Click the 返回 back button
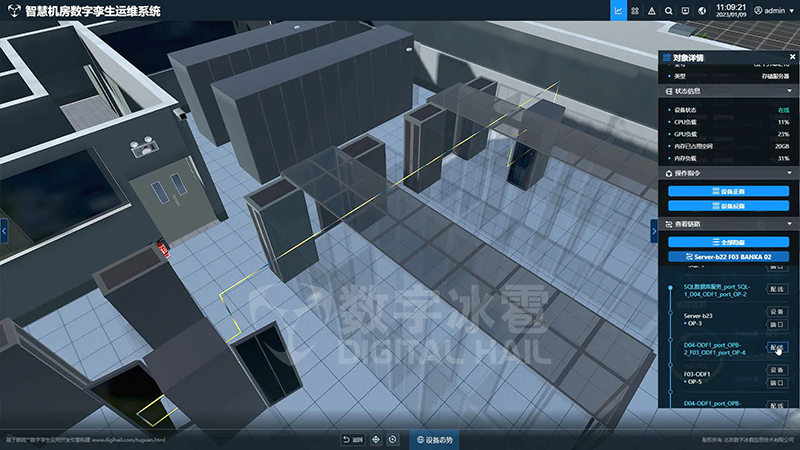This screenshot has height=450, width=800. [353, 439]
